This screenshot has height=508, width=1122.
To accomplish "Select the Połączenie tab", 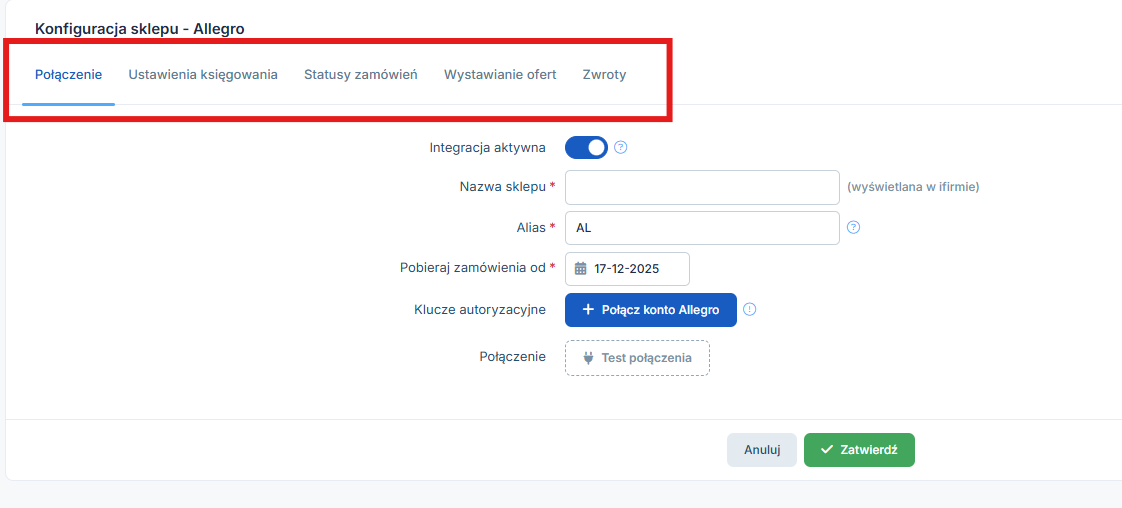I will tap(68, 75).
